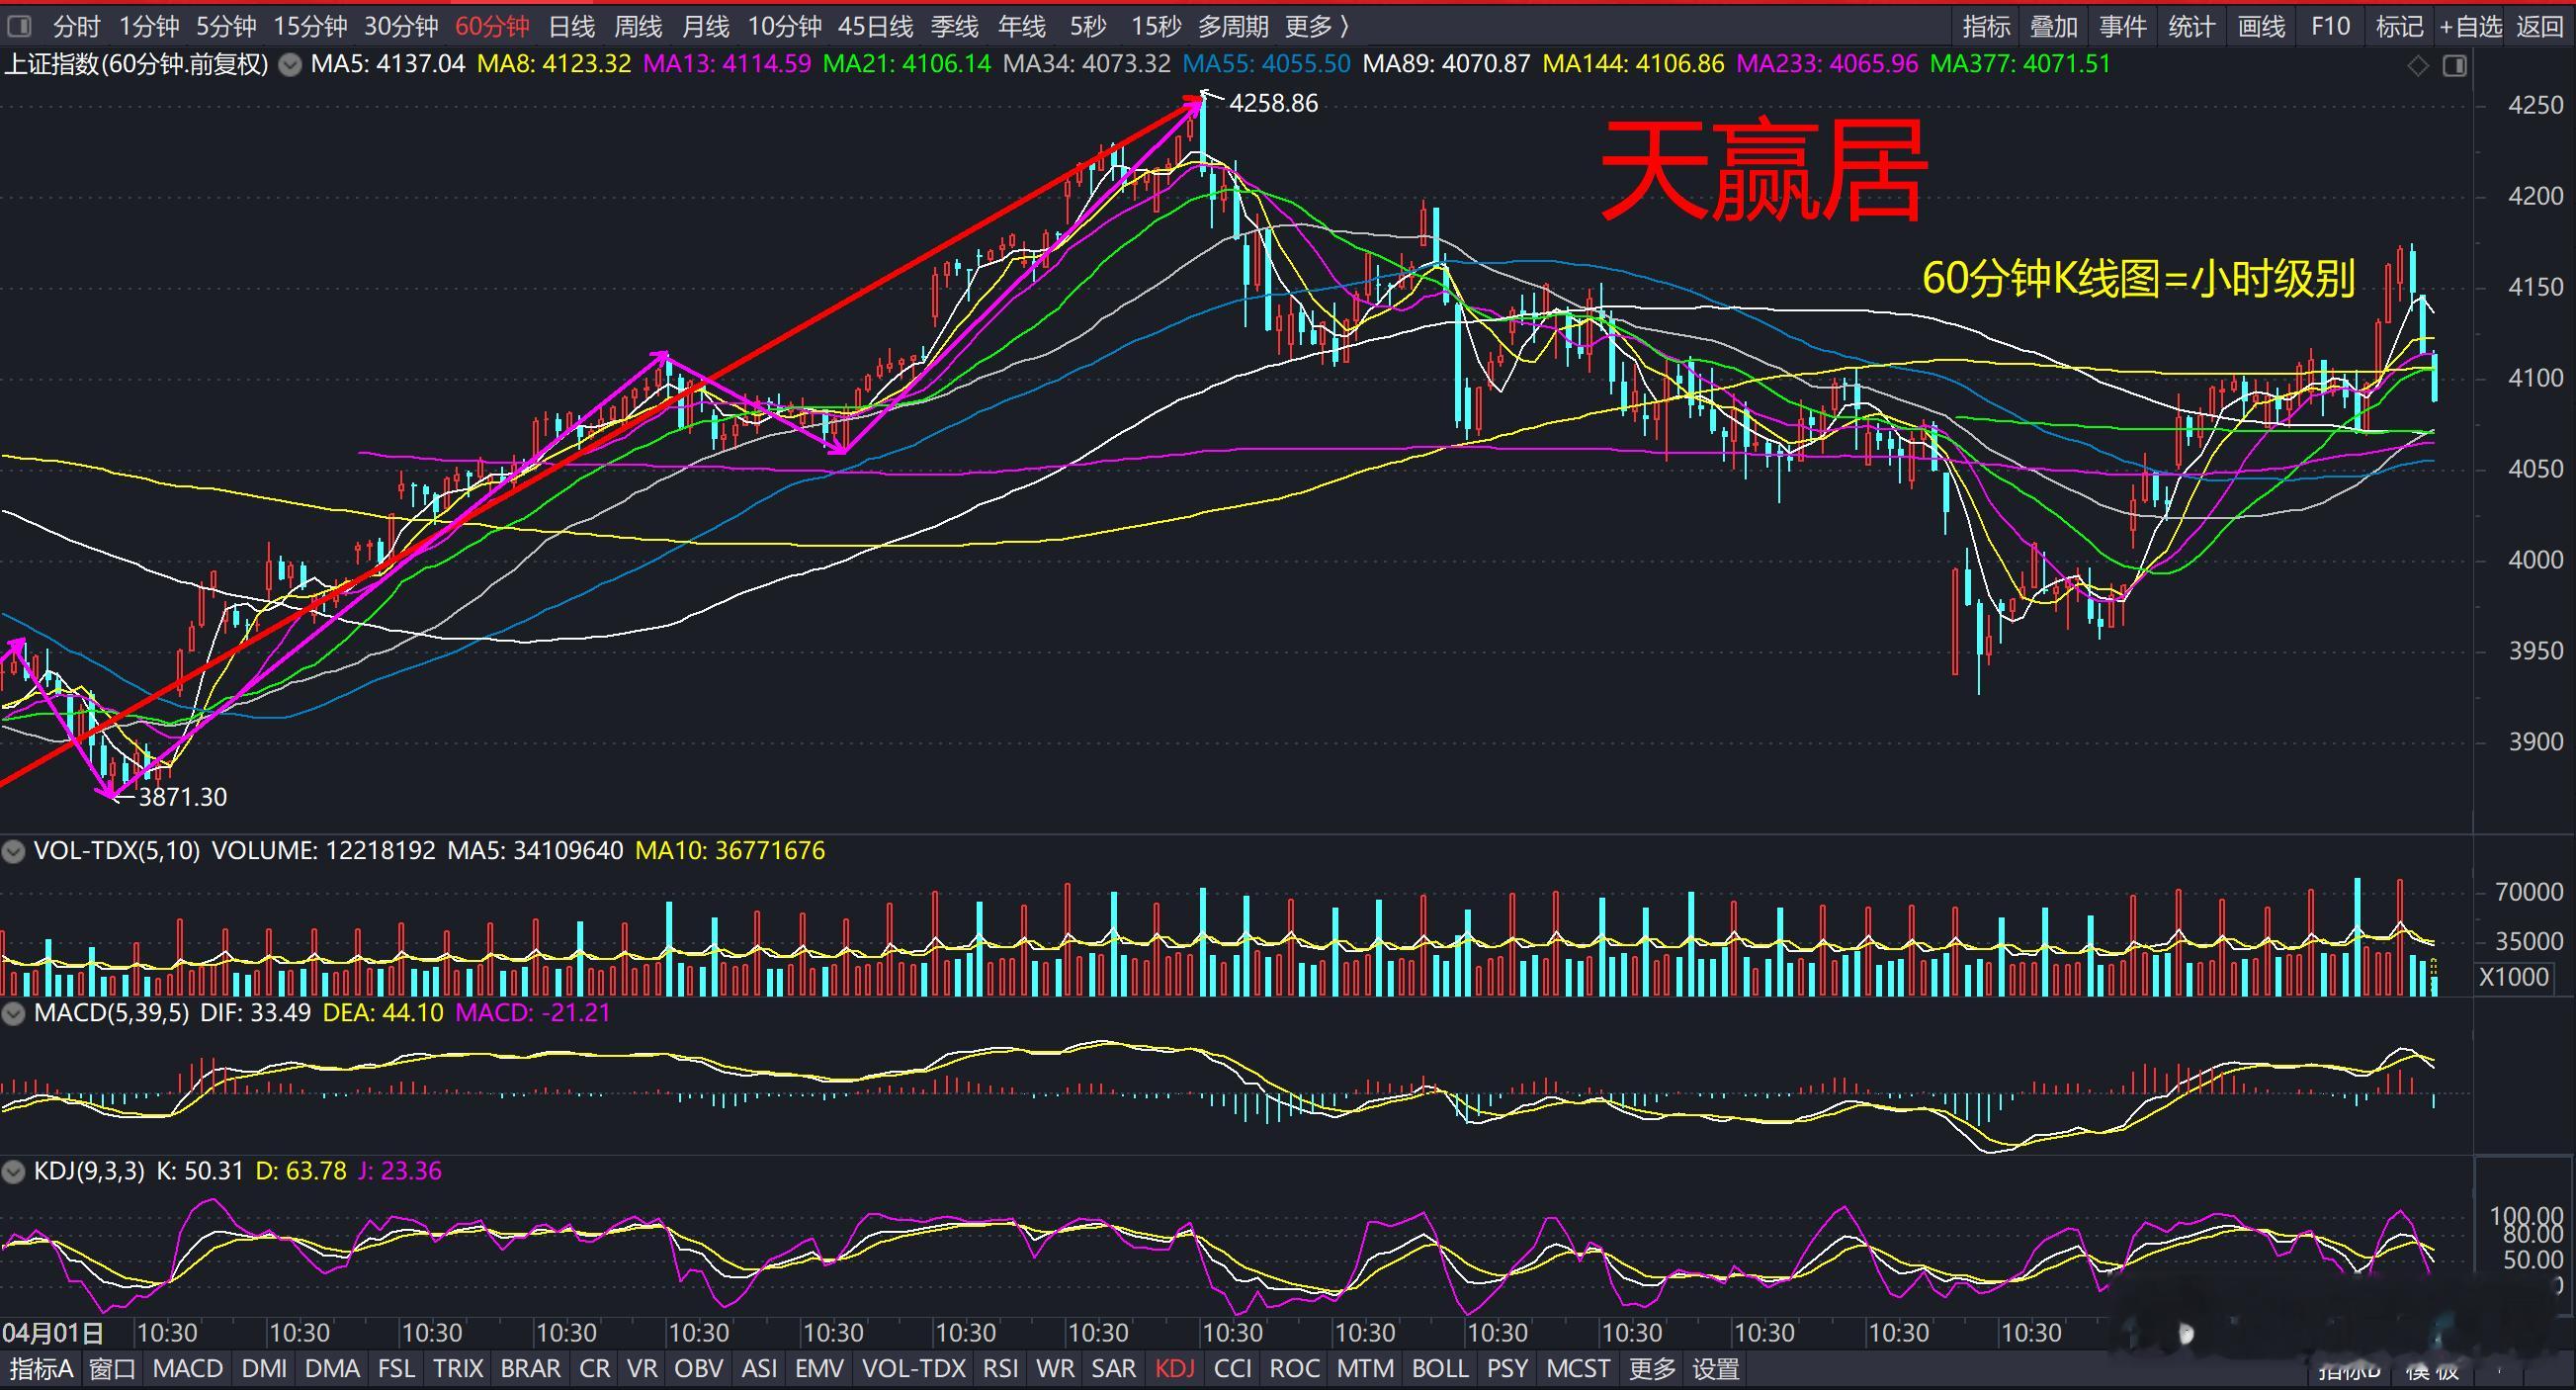Viewport: 2576px width, 1390px height.
Task: Select the highlighted KDJ indicator tab
Action: [1175, 1368]
